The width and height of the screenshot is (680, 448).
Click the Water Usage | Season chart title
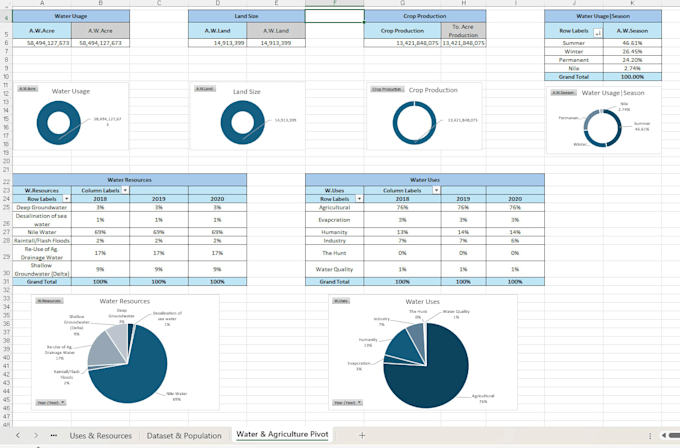pyautogui.click(x=613, y=93)
